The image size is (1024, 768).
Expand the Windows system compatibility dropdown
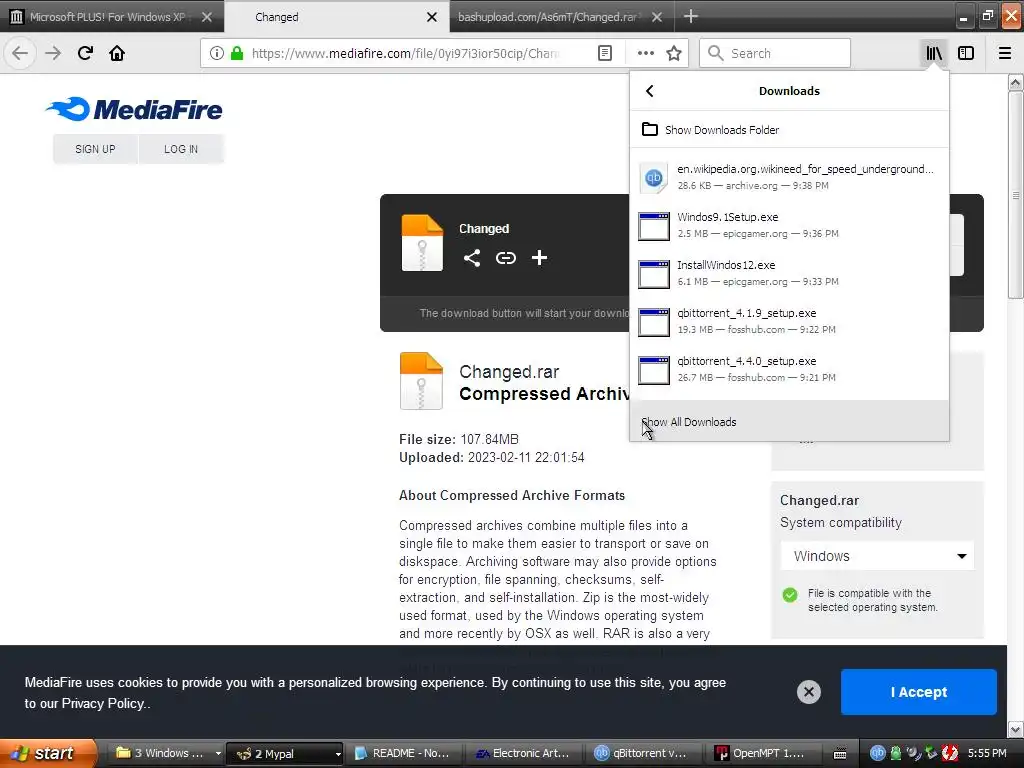pos(877,556)
